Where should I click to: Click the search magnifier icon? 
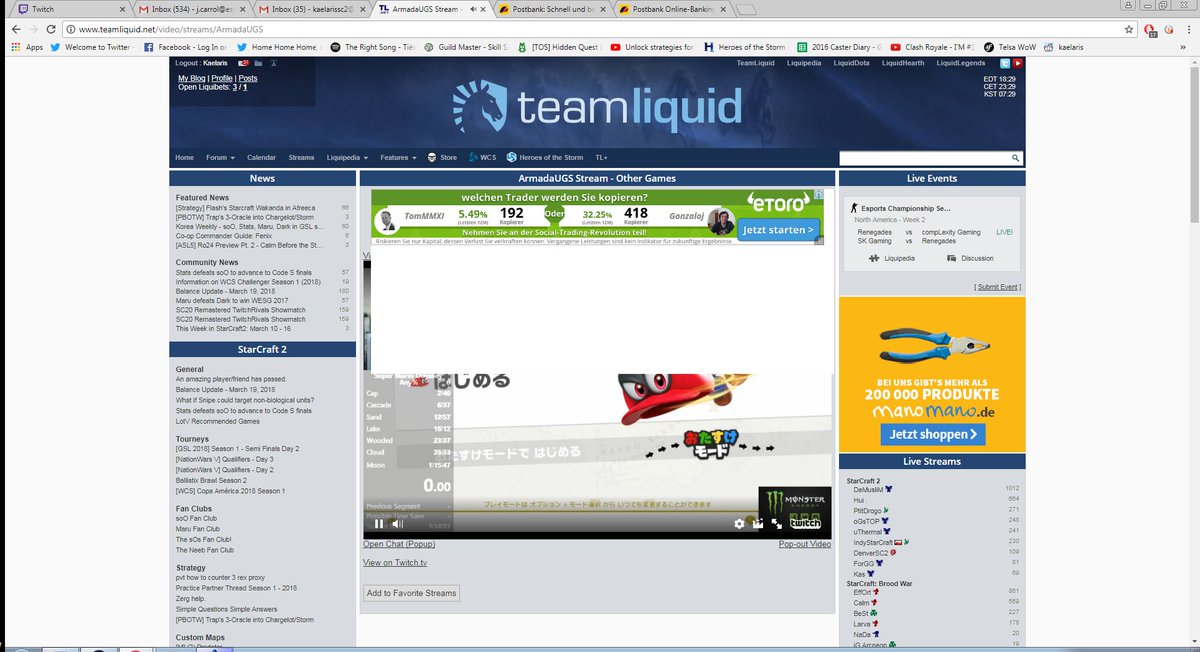point(1015,158)
